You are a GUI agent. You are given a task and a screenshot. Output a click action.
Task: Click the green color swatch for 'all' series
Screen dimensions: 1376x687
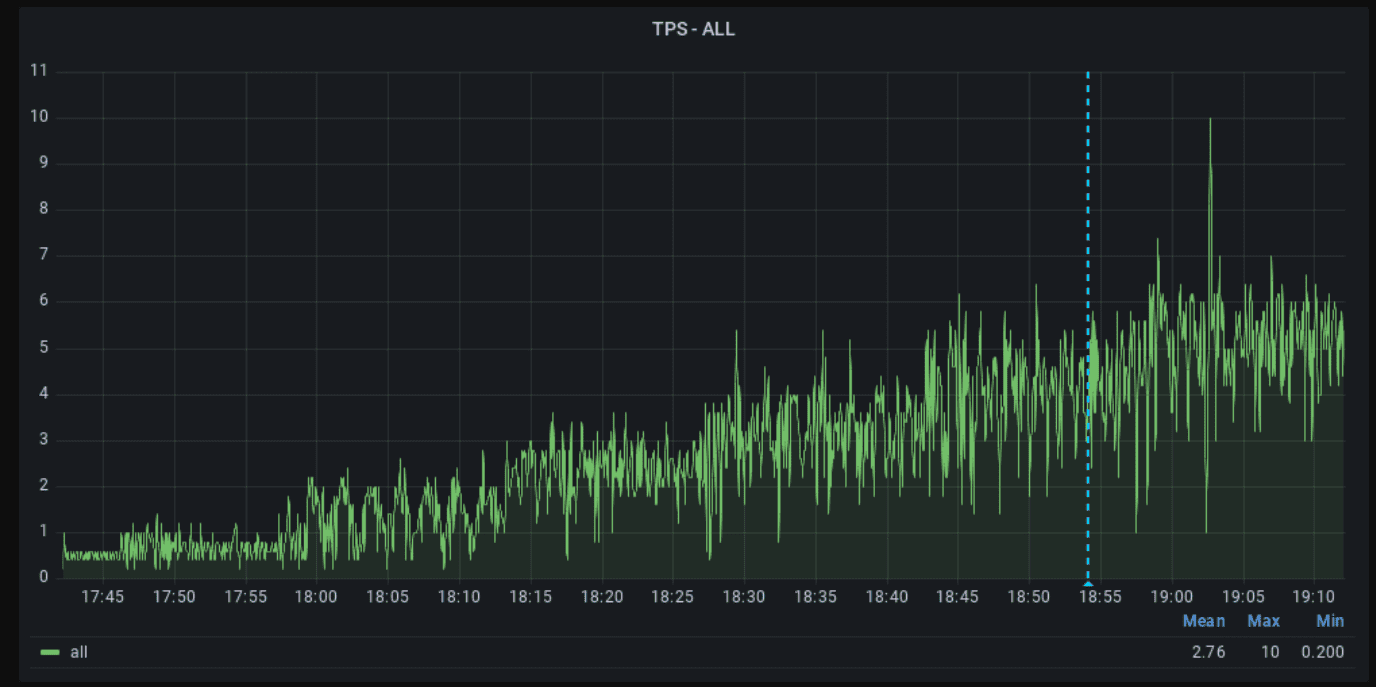coord(50,652)
